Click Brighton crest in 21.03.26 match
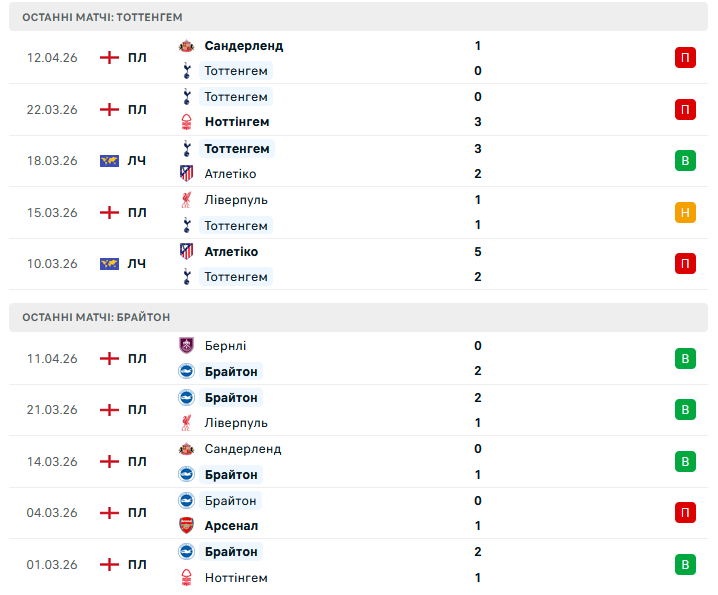This screenshot has width=718, height=595. (x=186, y=397)
